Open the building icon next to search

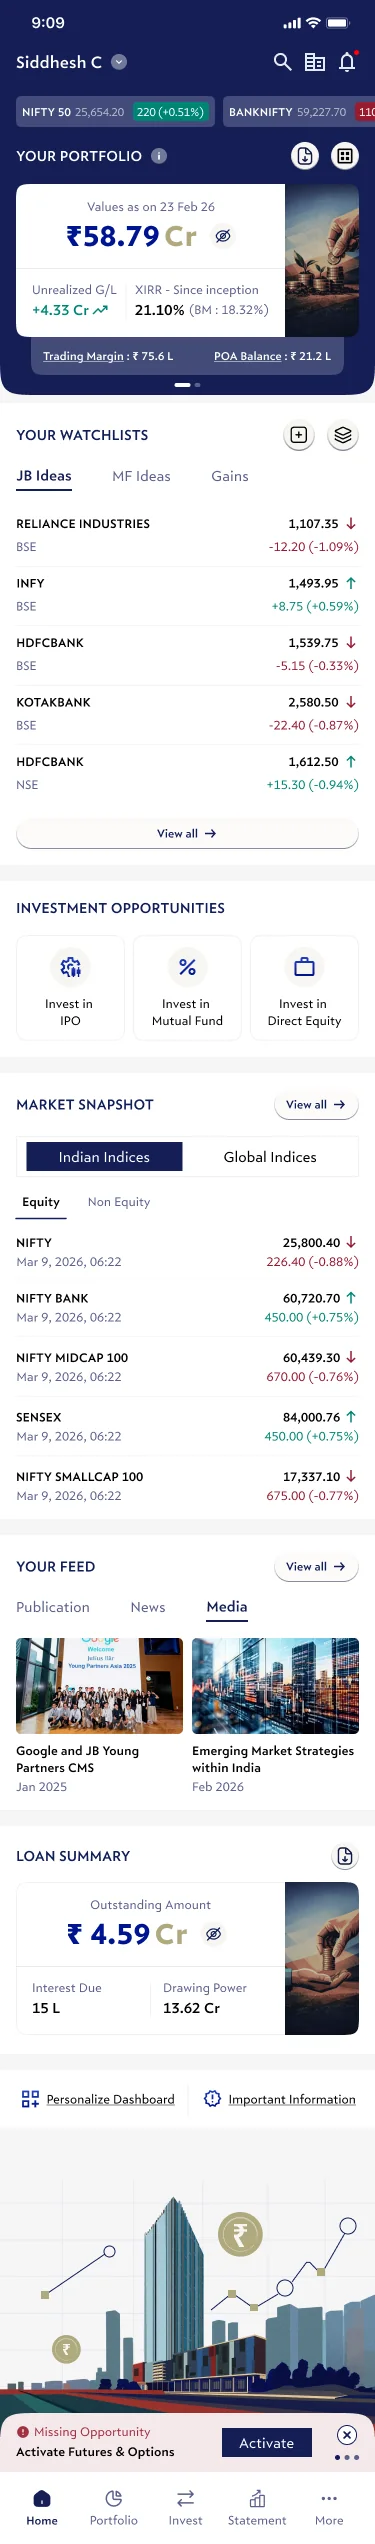pos(315,62)
